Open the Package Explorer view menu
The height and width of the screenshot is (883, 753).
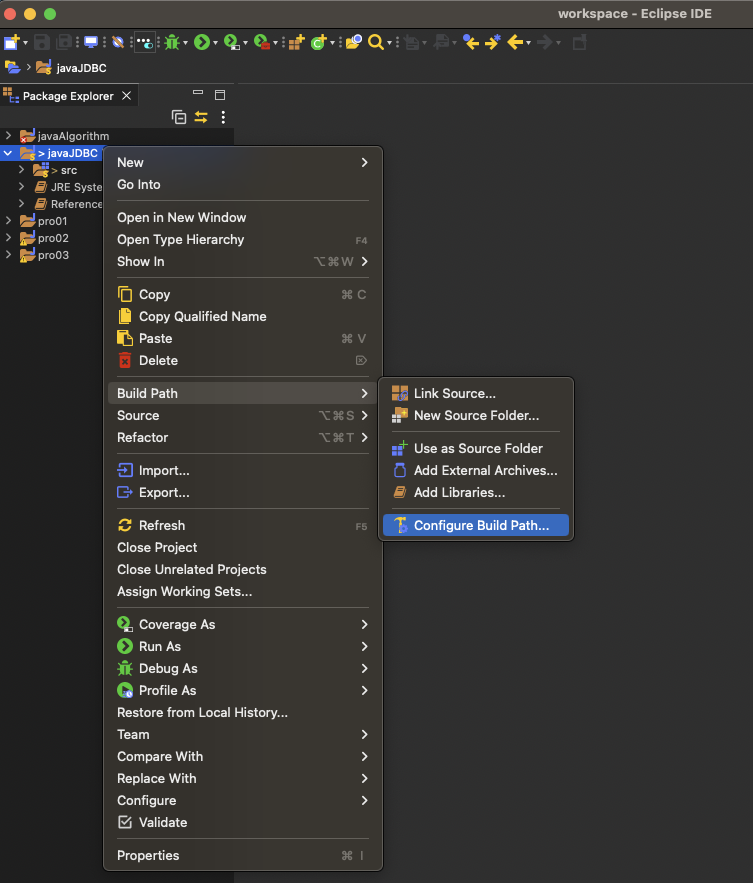pos(223,117)
